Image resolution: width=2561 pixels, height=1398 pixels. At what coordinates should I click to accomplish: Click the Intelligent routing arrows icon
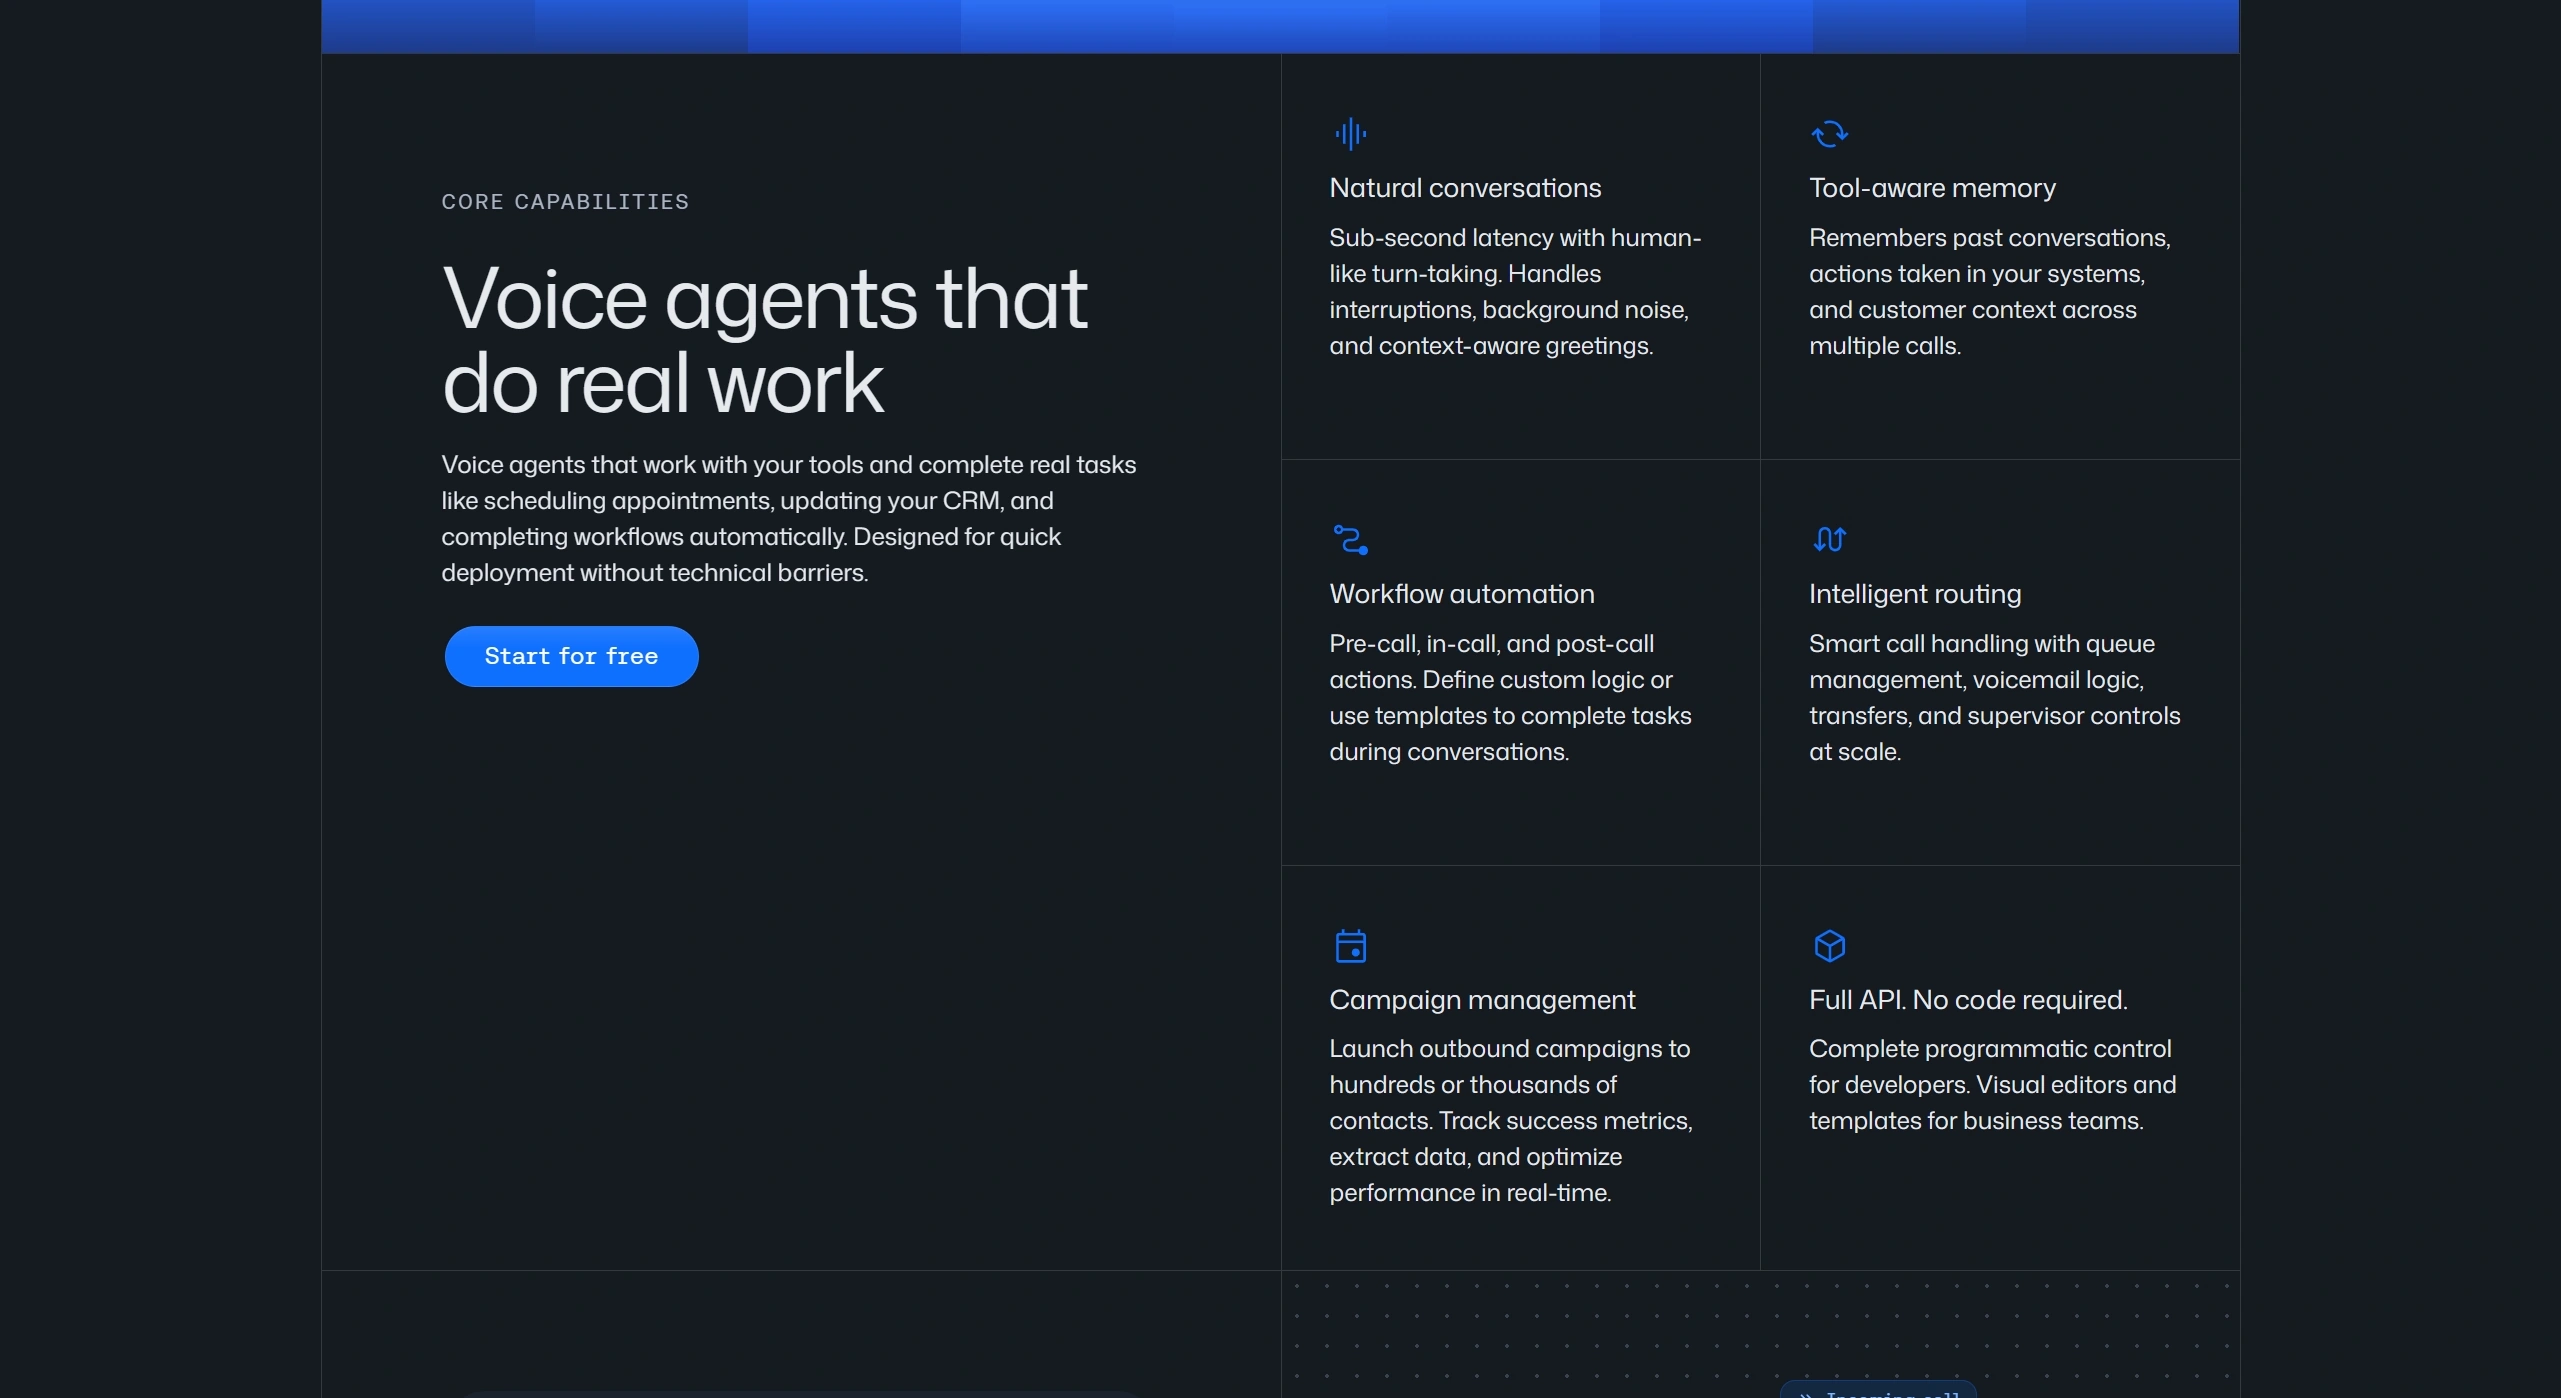tap(1829, 540)
